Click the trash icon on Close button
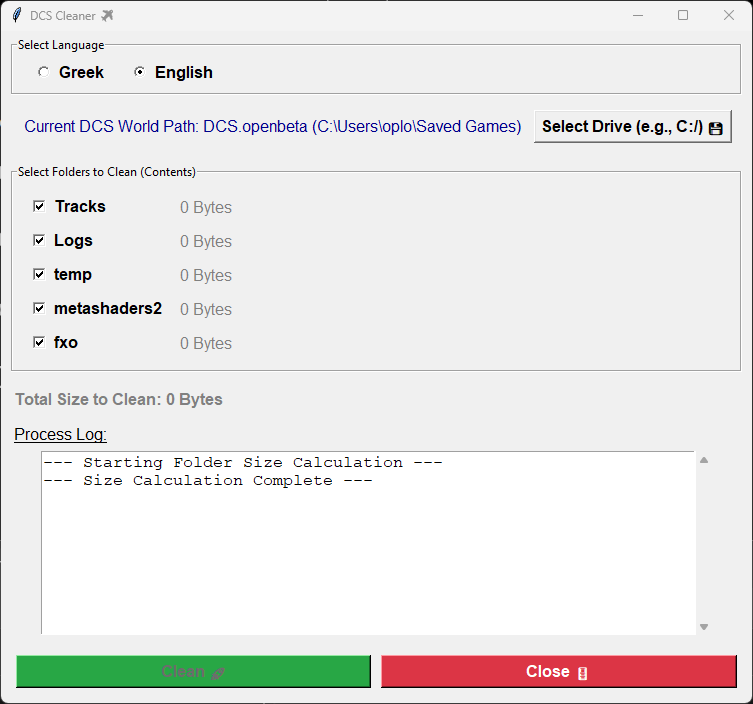 click(583, 673)
